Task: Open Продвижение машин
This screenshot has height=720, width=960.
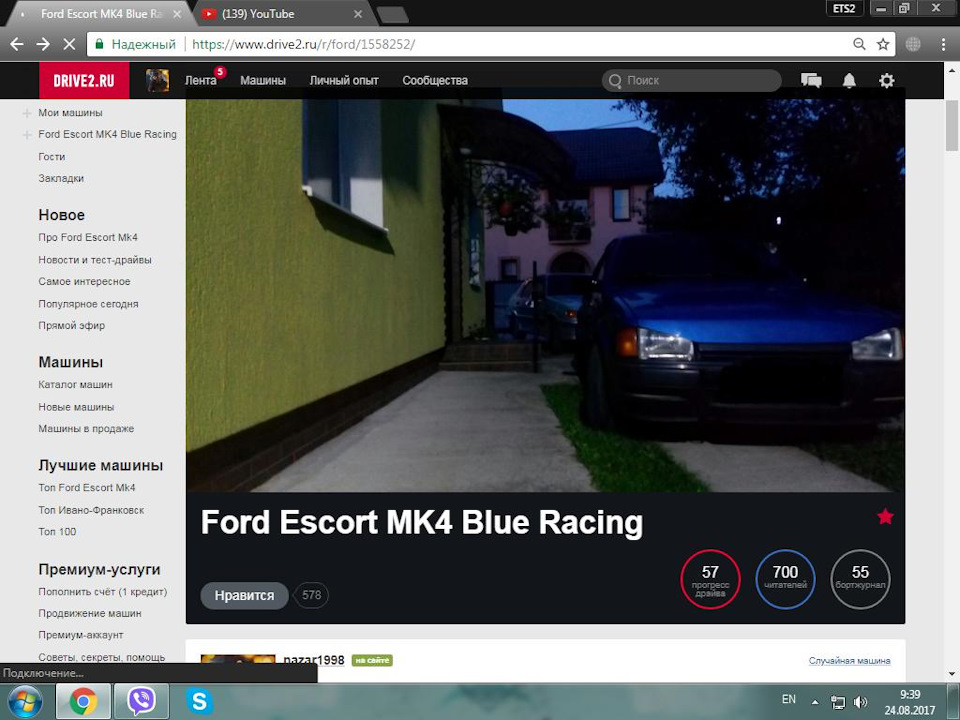Action: [x=90, y=613]
